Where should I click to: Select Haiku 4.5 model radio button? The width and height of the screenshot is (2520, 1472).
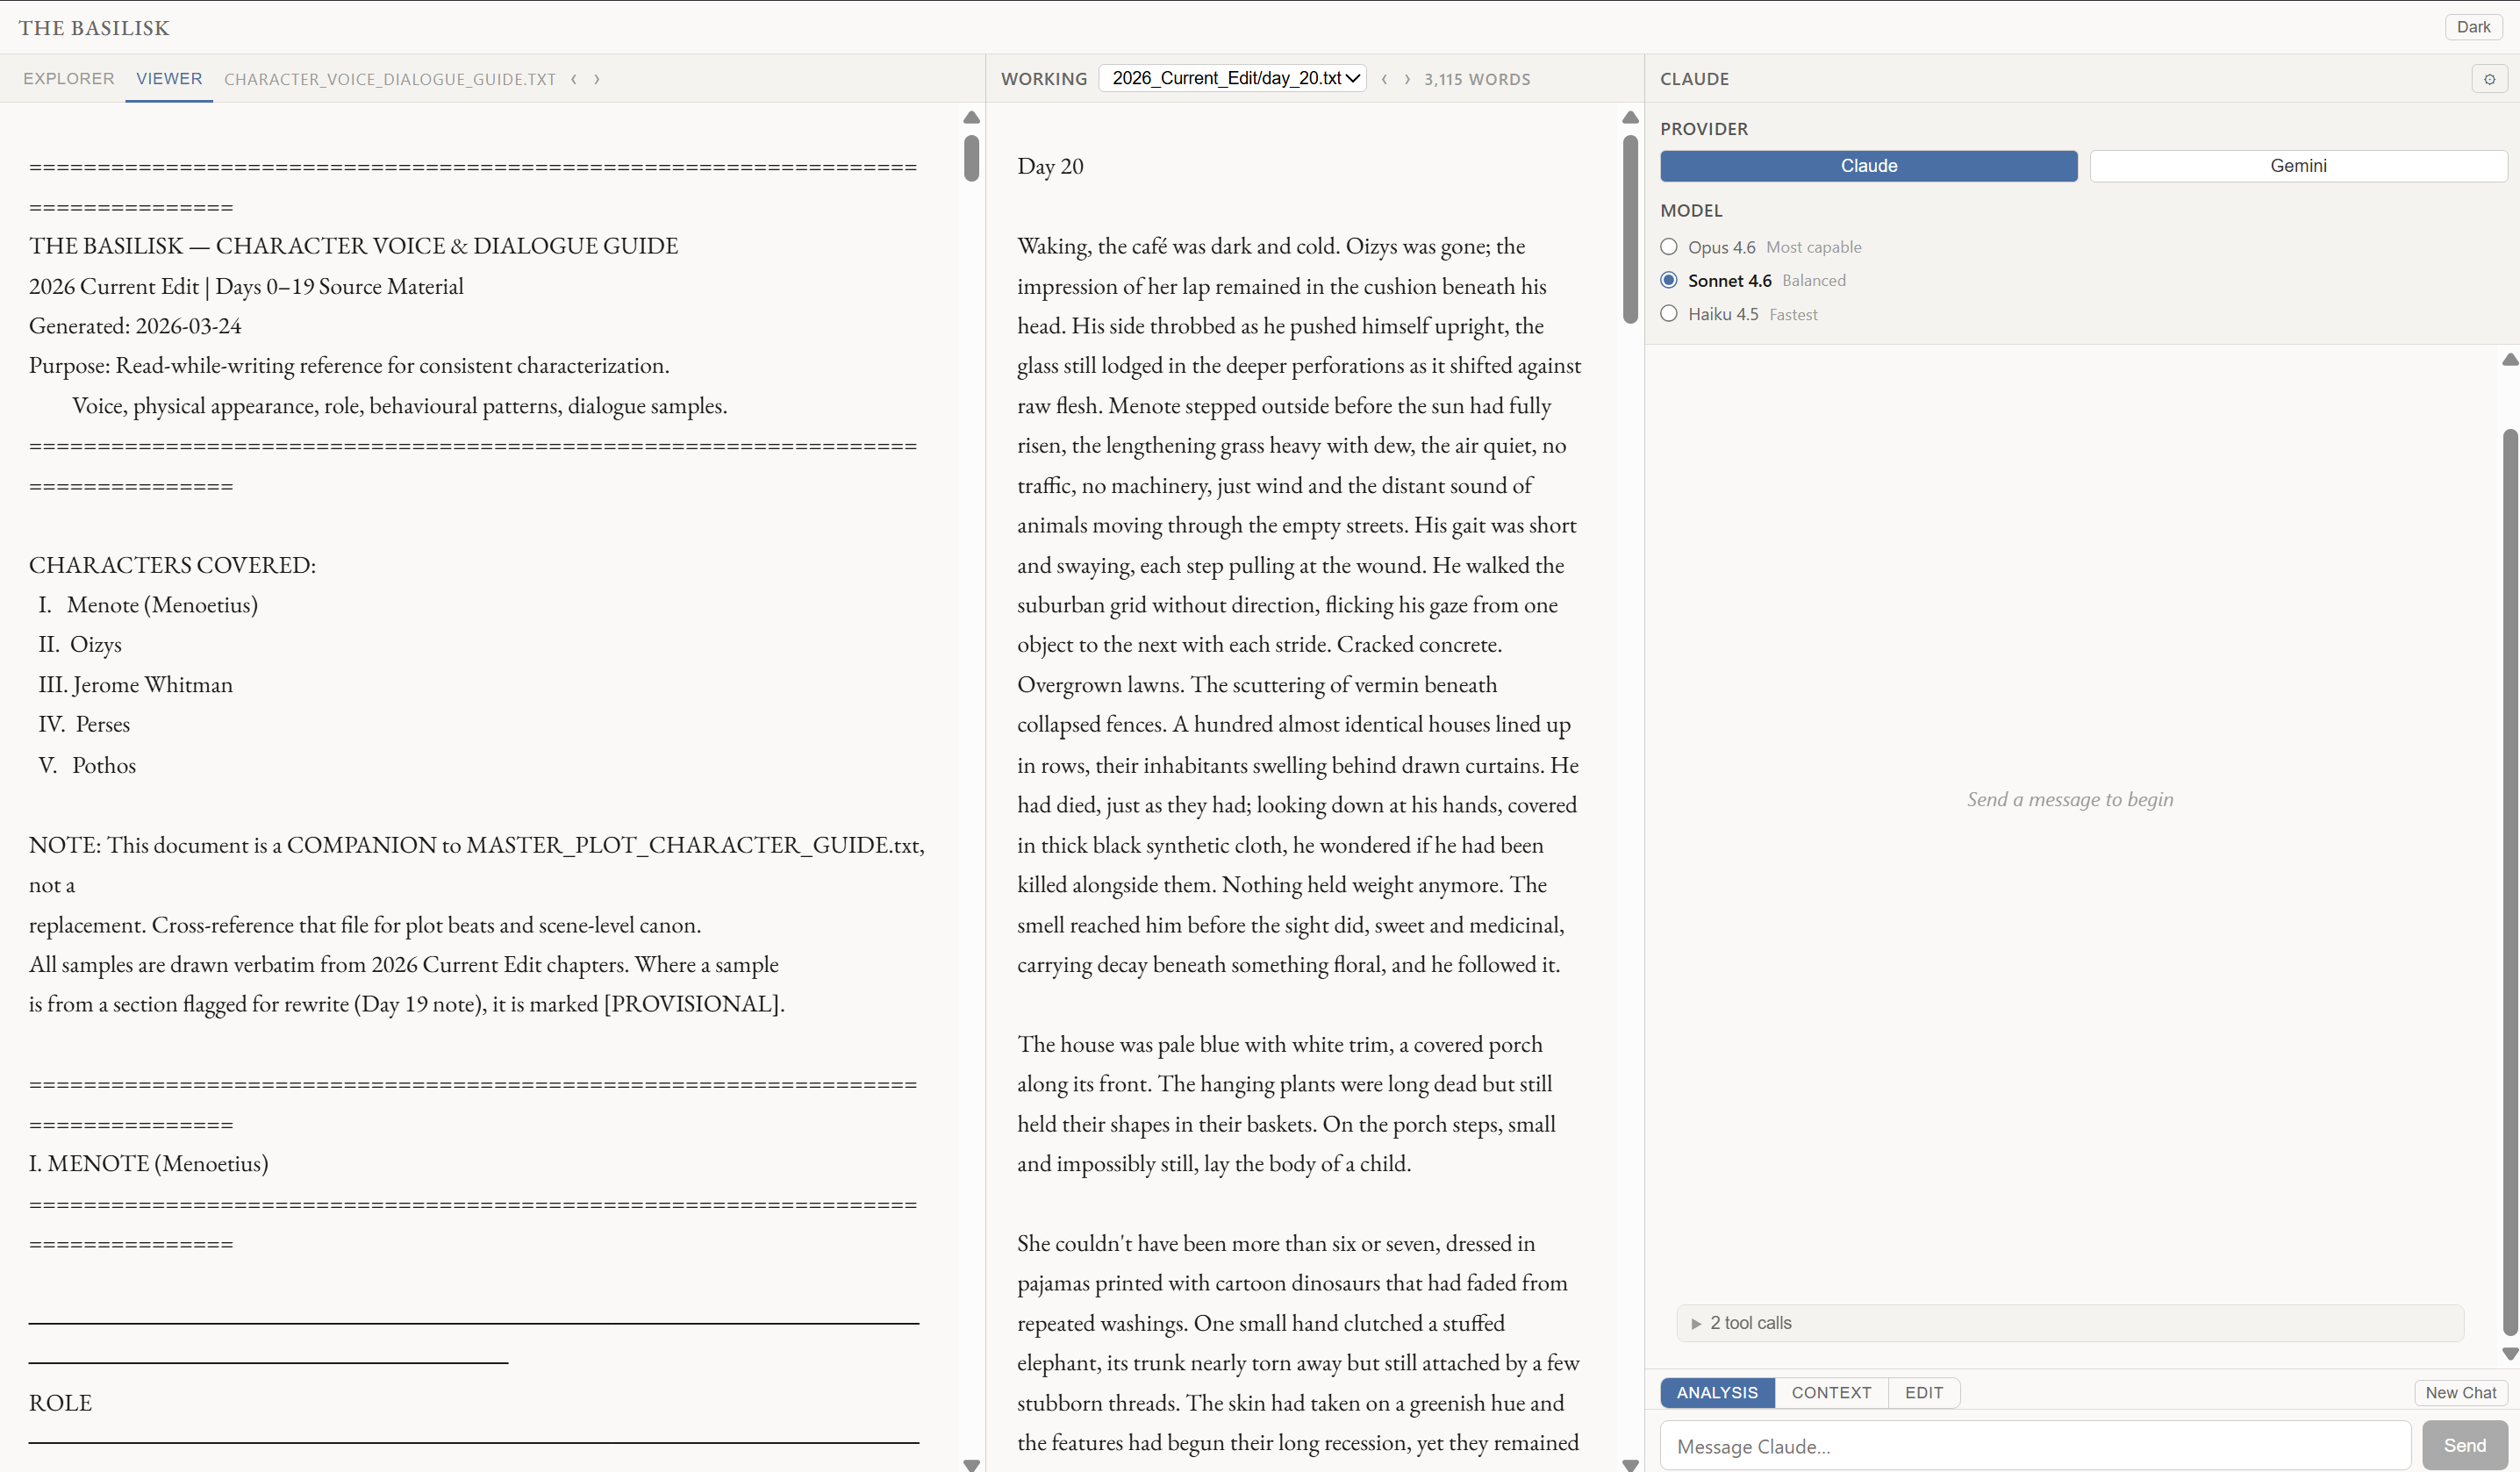pos(1668,313)
